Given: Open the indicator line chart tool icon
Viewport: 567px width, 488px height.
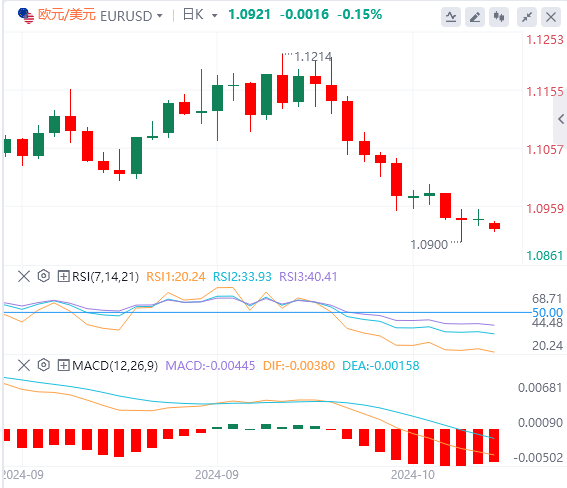Looking at the screenshot, I should click(x=451, y=17).
